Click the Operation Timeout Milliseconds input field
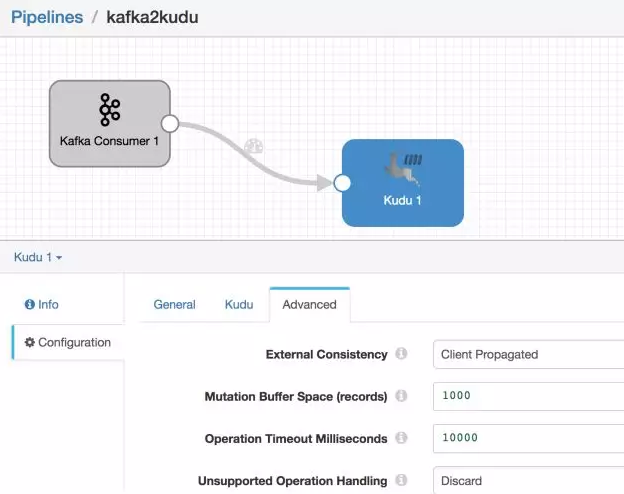This screenshot has height=494, width=624. click(x=528, y=438)
